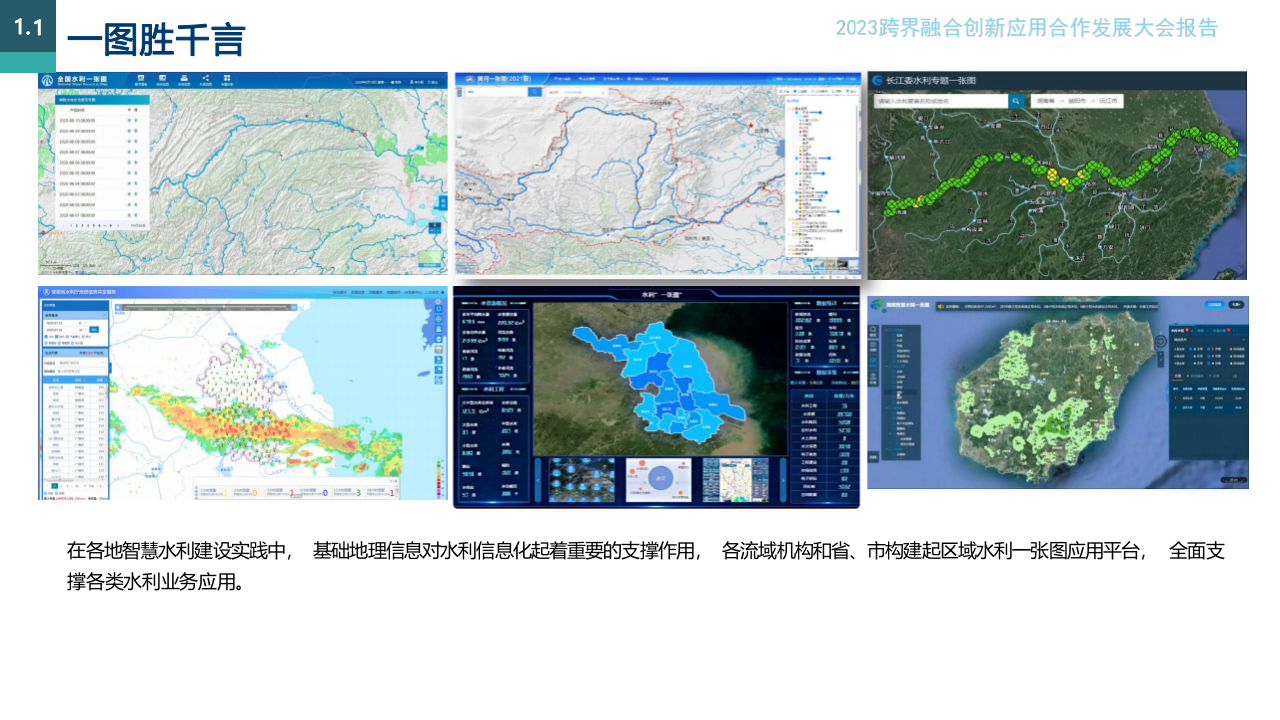
Task: Click the magnifier search button in 黄河一张图
Action: 534,92
